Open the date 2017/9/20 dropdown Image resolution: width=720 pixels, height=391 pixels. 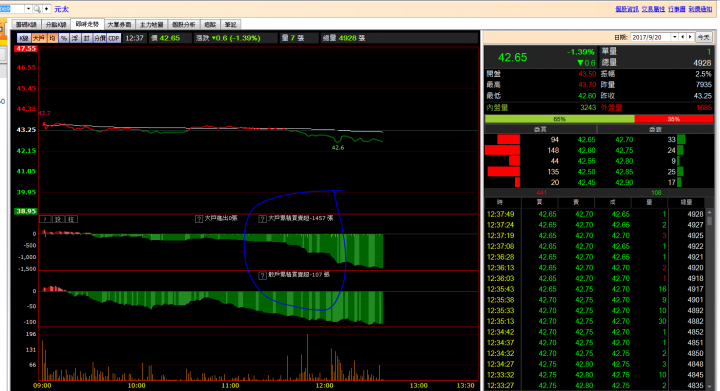pyautogui.click(x=674, y=37)
